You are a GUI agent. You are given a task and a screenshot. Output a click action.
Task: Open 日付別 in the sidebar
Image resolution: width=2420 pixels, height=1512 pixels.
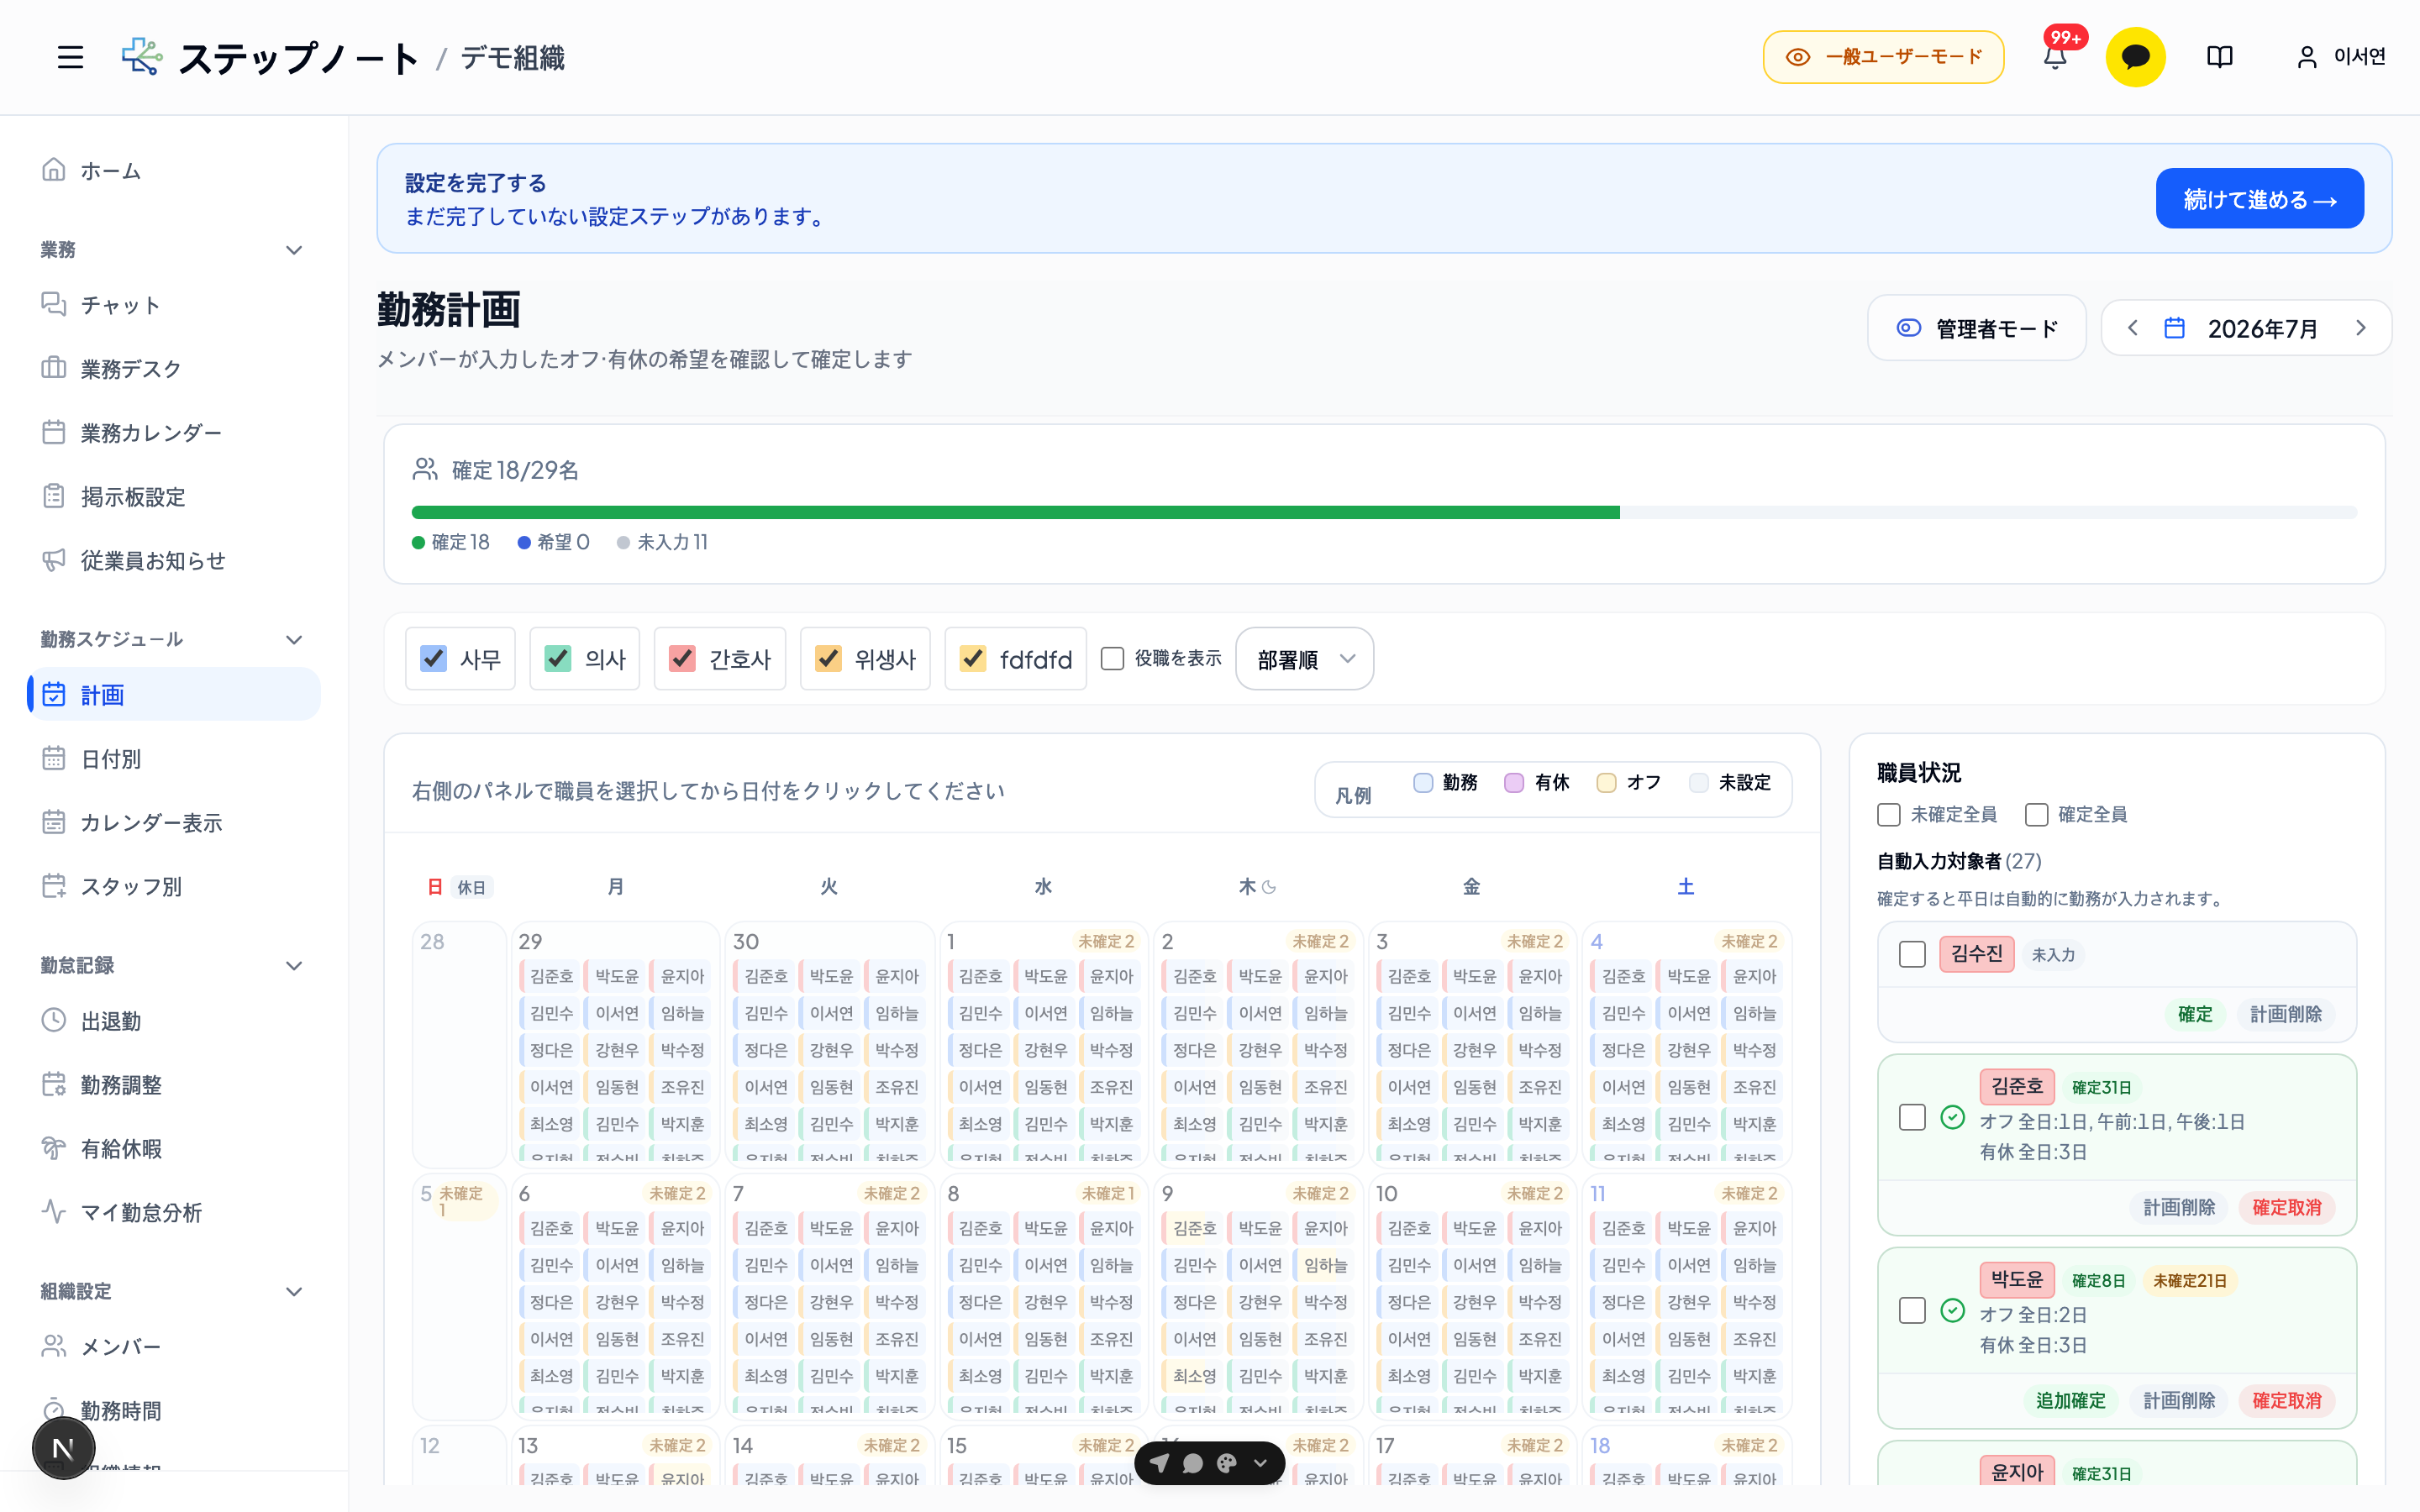point(175,758)
